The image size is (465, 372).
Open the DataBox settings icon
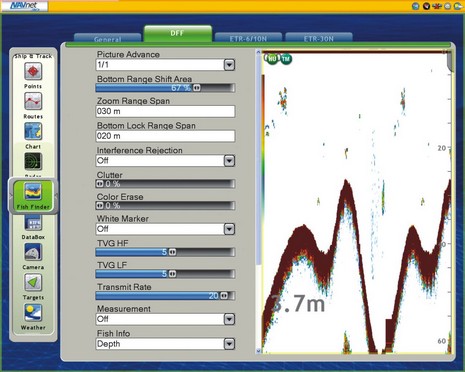click(x=33, y=223)
